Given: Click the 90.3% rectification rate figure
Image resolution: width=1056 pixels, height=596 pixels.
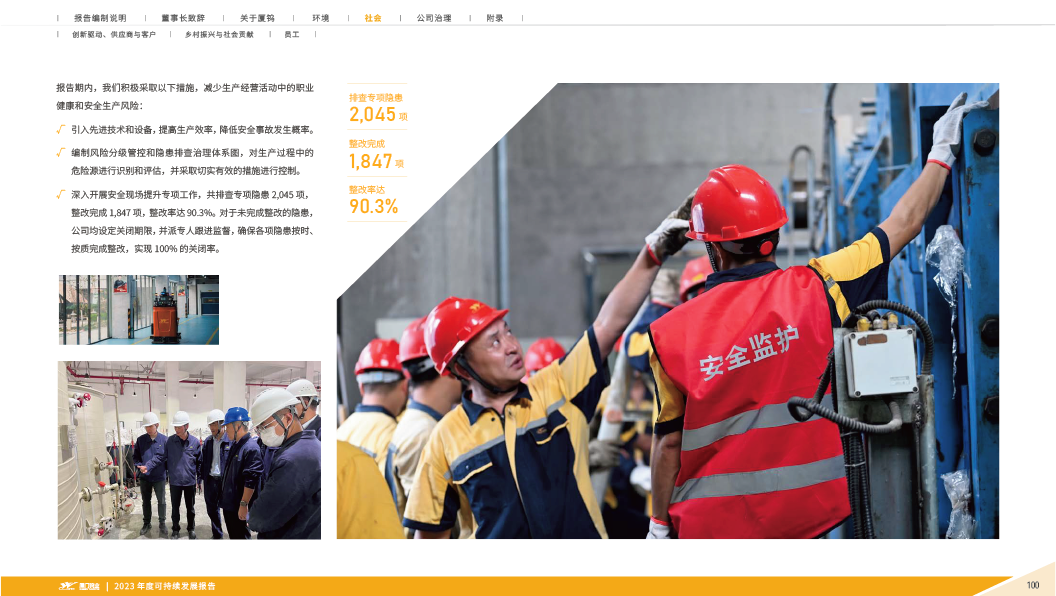Looking at the screenshot, I should pos(373,206).
